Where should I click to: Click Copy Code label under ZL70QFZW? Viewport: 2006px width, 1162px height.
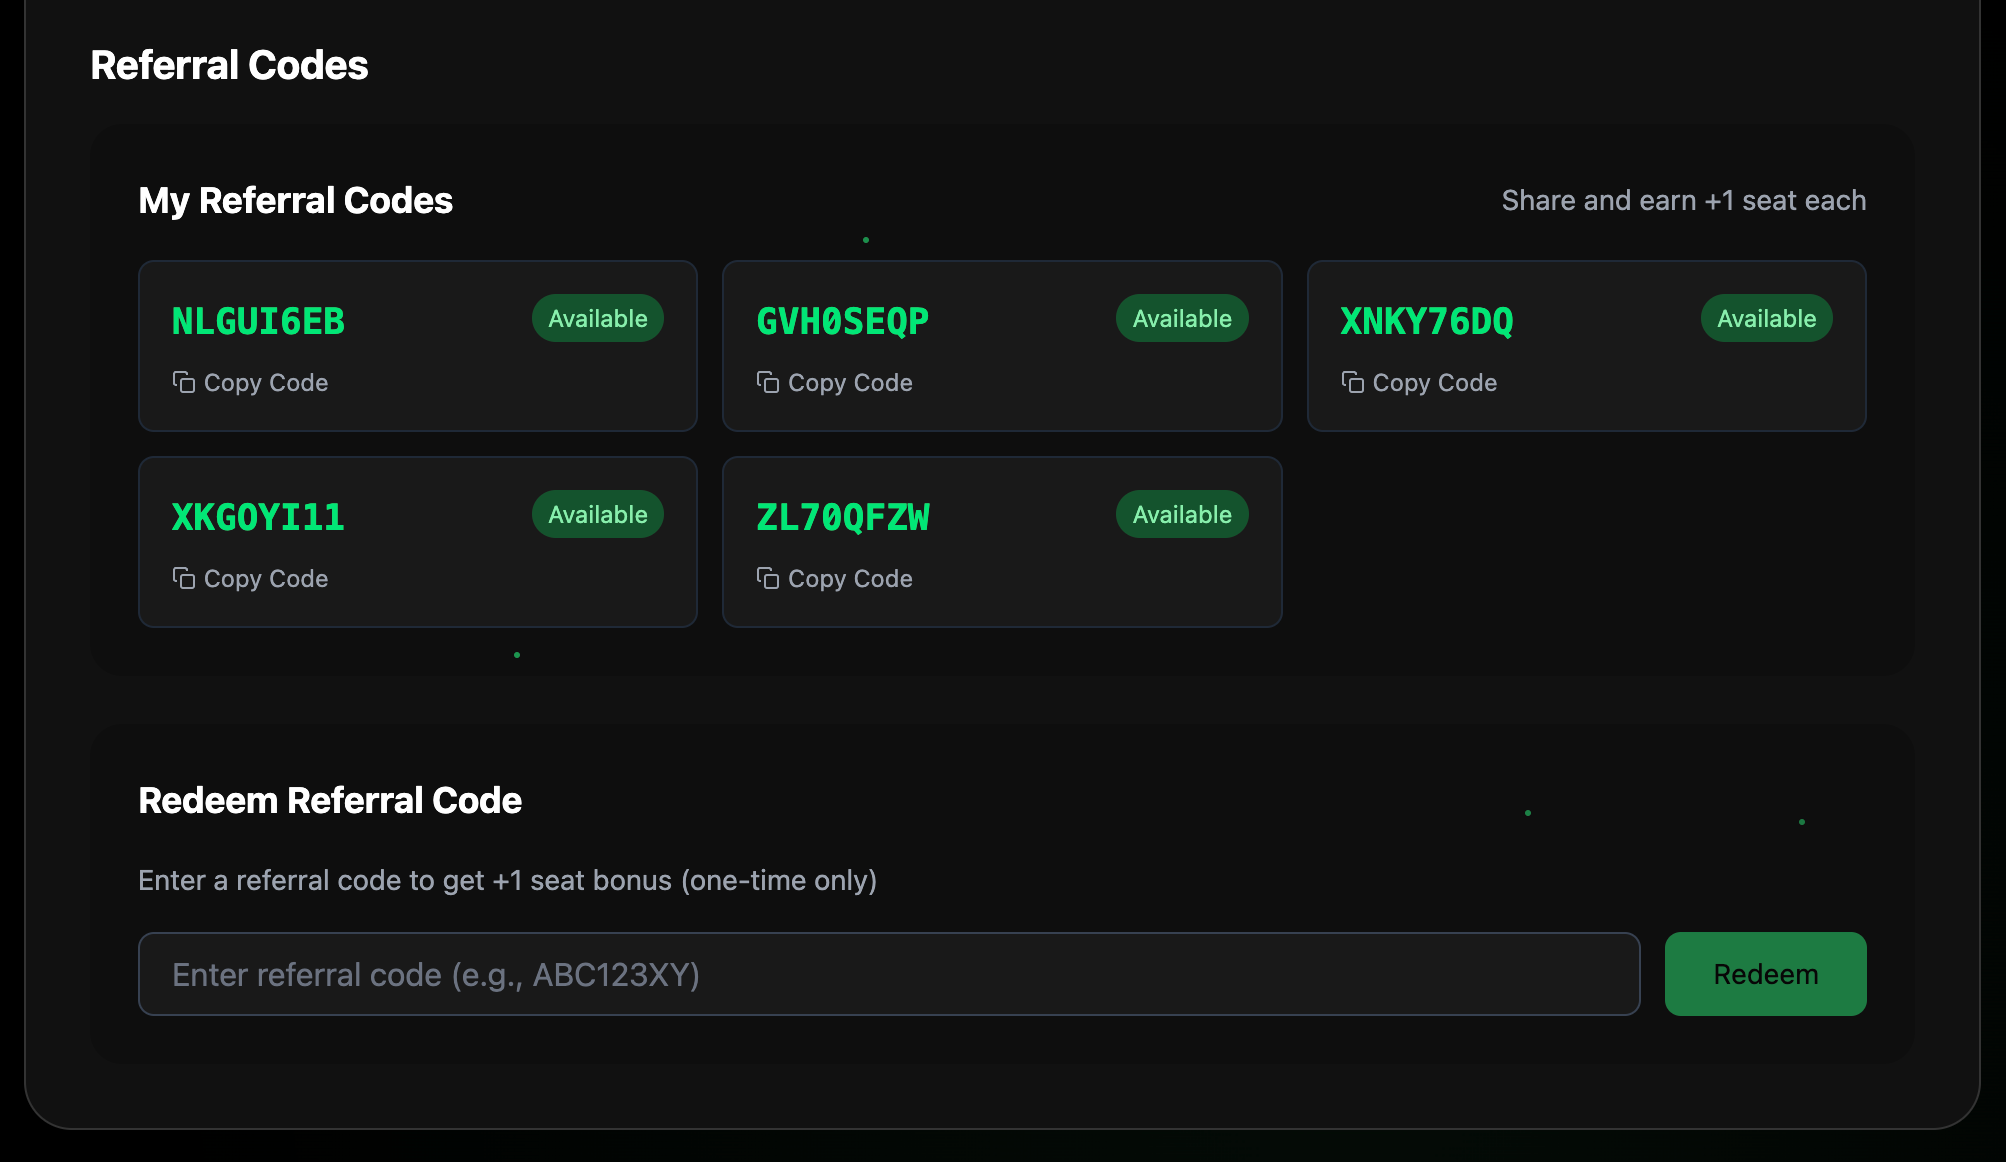click(850, 579)
